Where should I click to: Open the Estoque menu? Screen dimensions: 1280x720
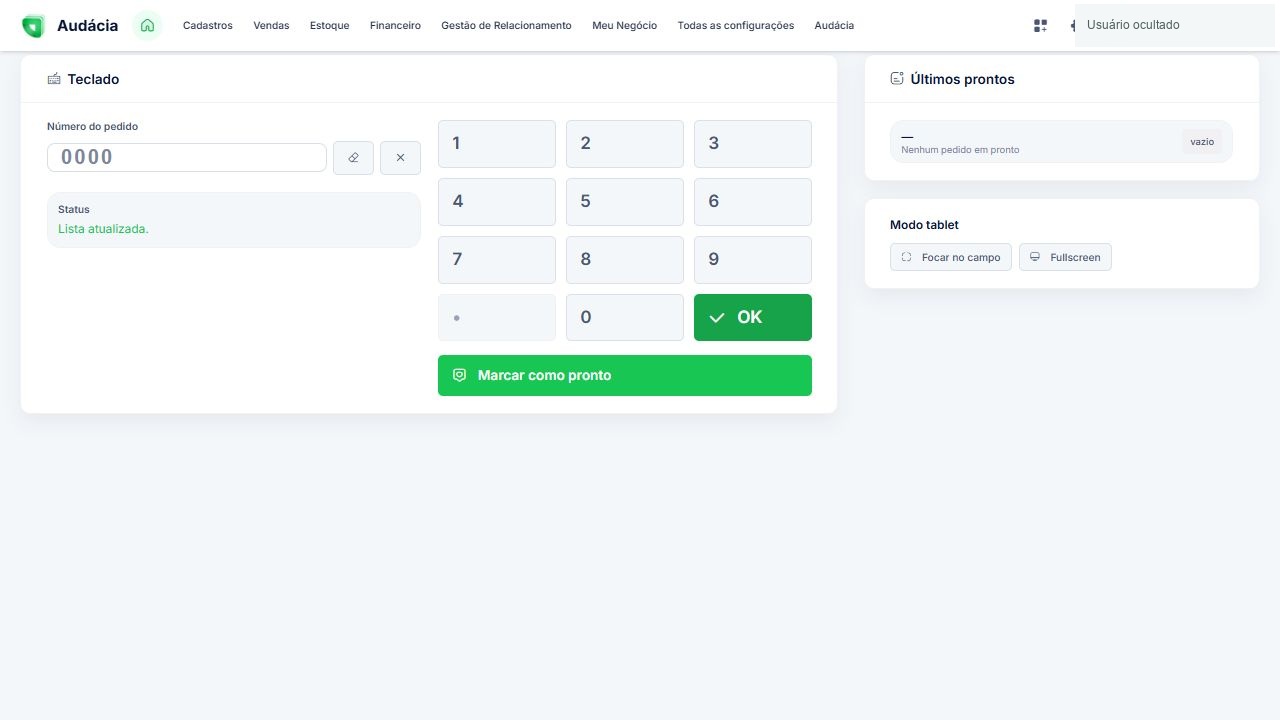[x=330, y=26]
